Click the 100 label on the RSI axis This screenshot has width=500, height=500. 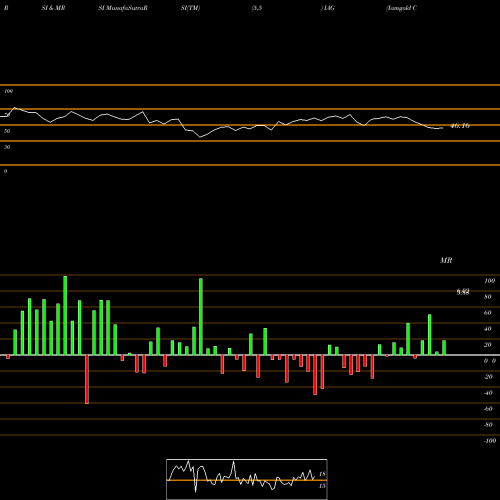point(8,91)
